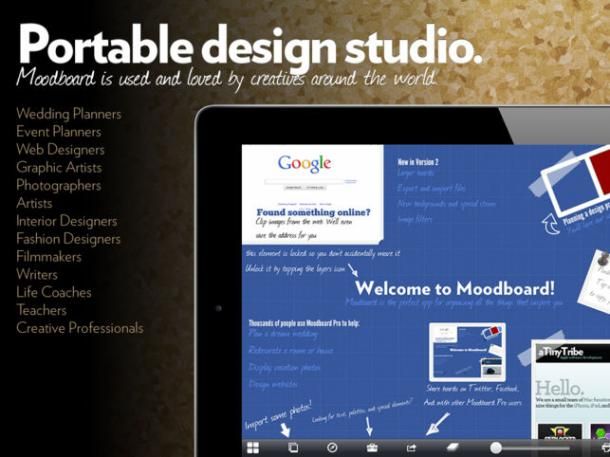
Task: Click 'Found something online?' text
Action: point(313,212)
